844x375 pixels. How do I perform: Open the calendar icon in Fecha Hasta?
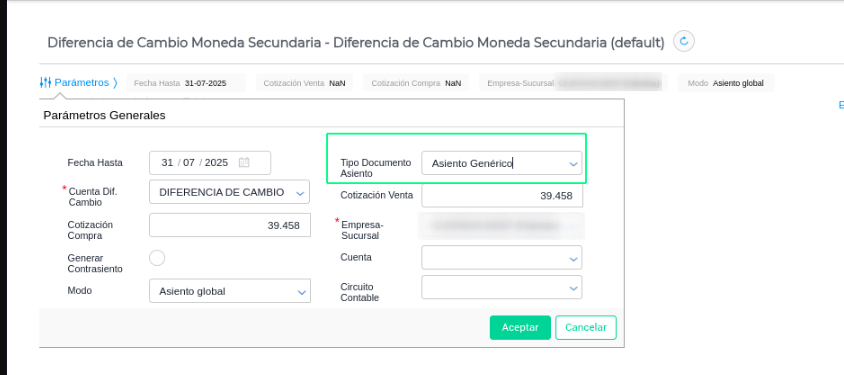click(244, 162)
